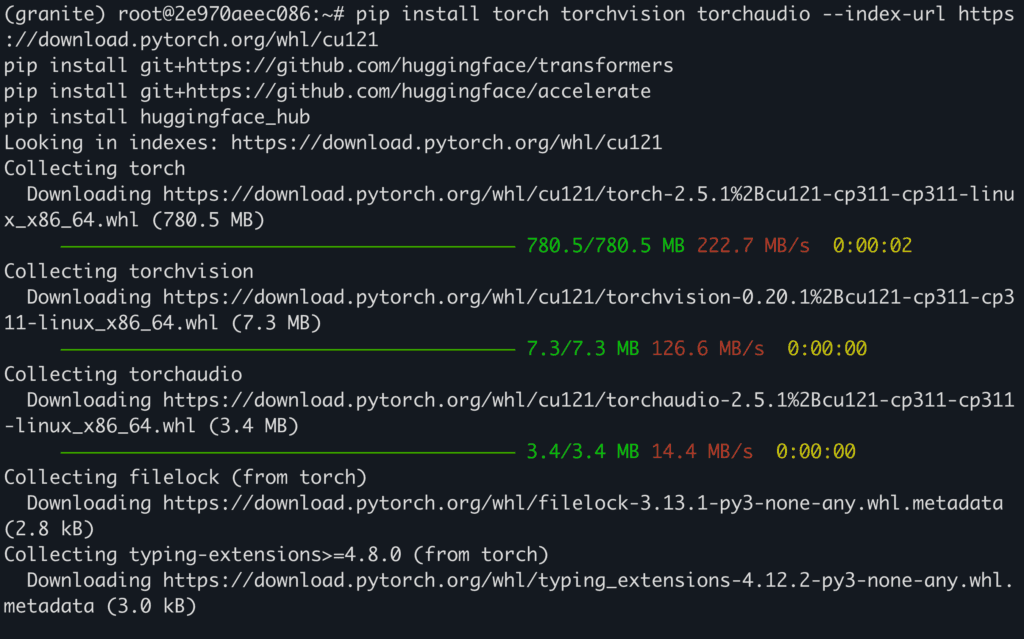The image size is (1024, 639).
Task: Click the '780.5/780.5 MB' size readout
Action: pyautogui.click(x=605, y=246)
